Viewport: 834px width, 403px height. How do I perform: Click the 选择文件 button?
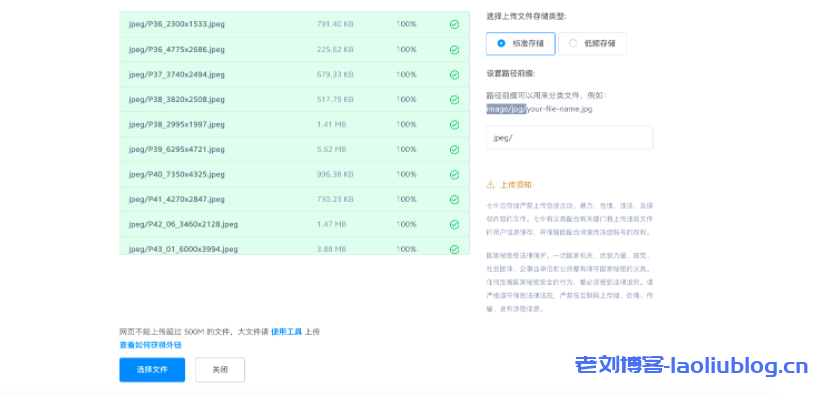click(x=152, y=370)
